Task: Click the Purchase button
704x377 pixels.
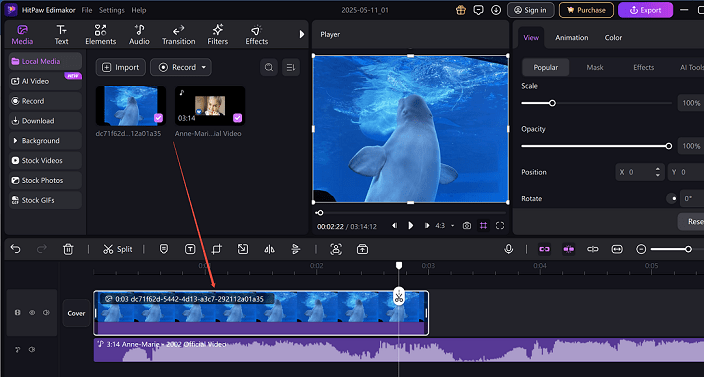Action: coord(586,10)
